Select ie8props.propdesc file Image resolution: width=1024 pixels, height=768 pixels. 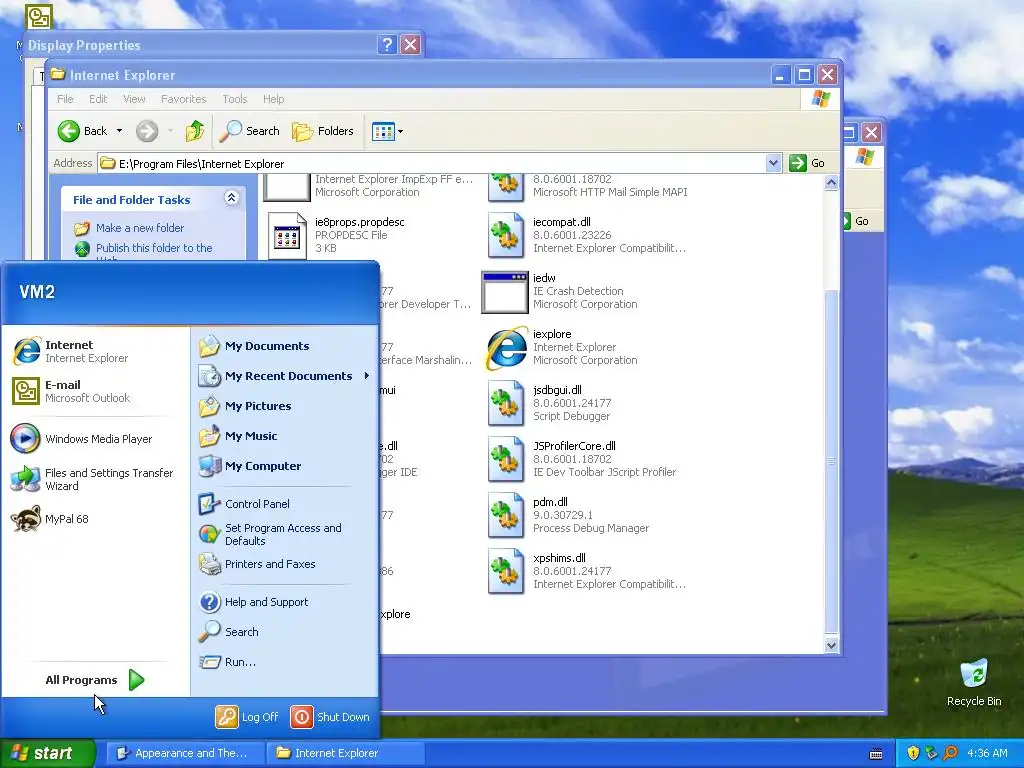pyautogui.click(x=337, y=235)
